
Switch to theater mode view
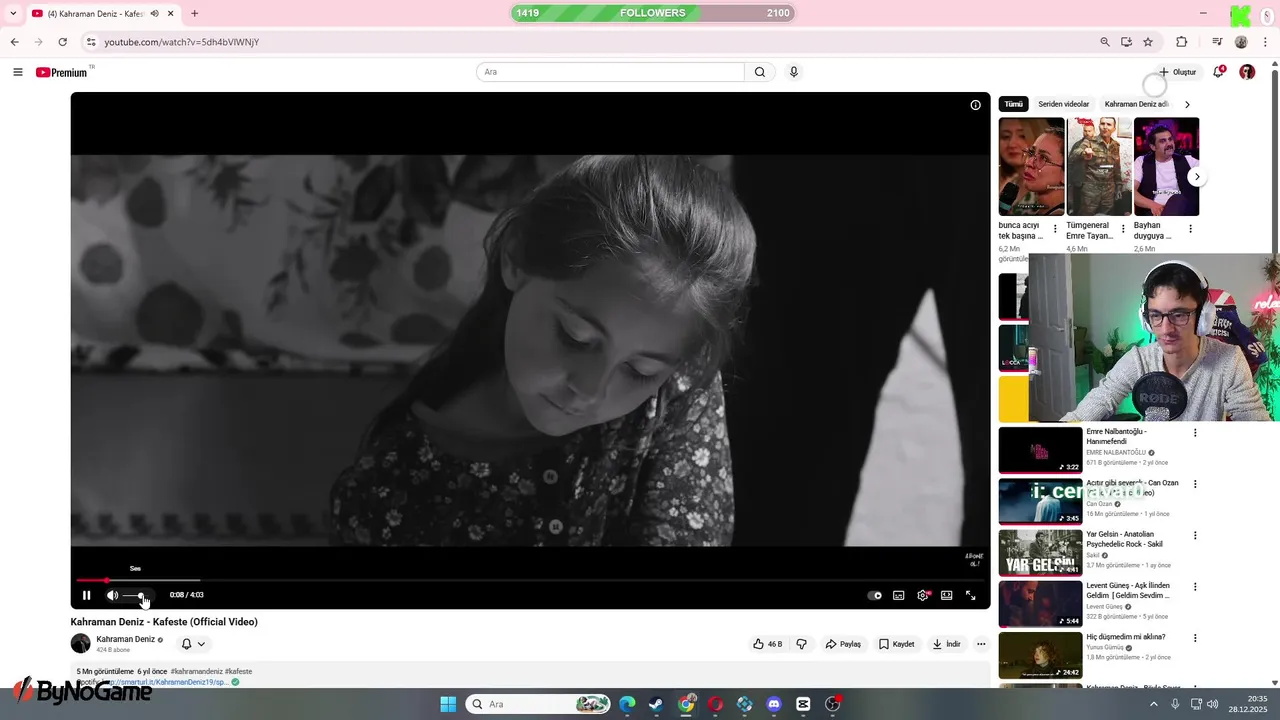pyautogui.click(x=946, y=595)
